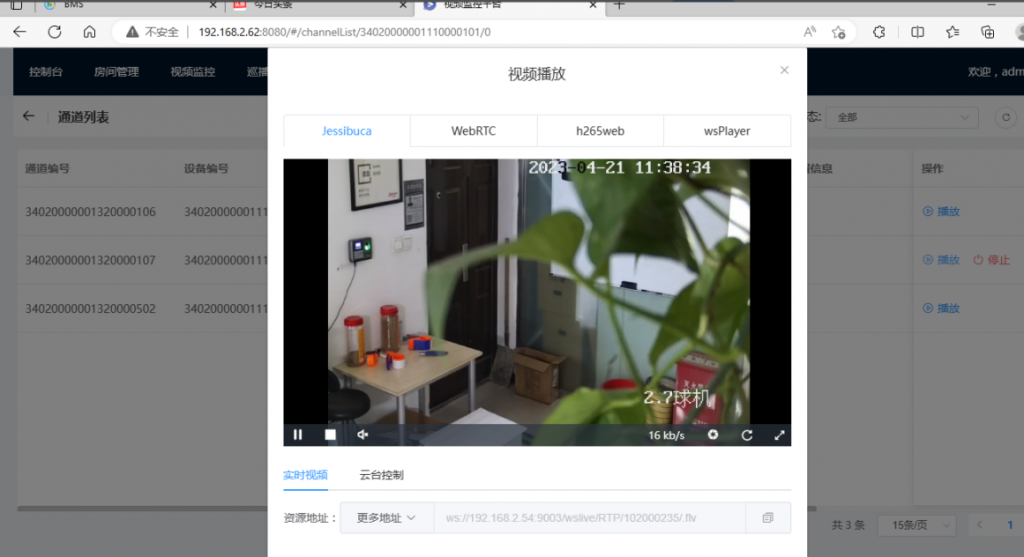Close the 视频播放 dialog

(784, 70)
